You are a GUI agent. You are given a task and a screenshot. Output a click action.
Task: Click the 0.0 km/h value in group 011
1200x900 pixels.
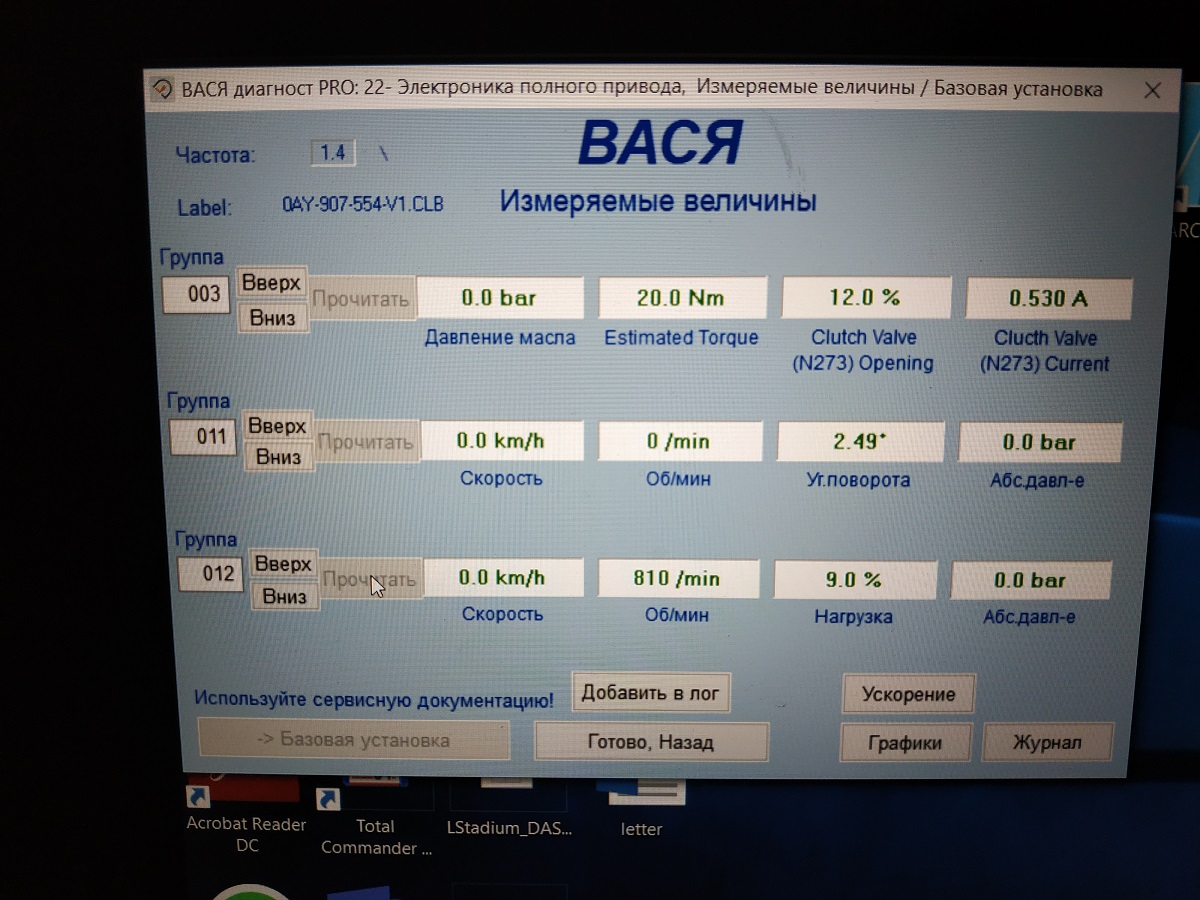coord(501,440)
